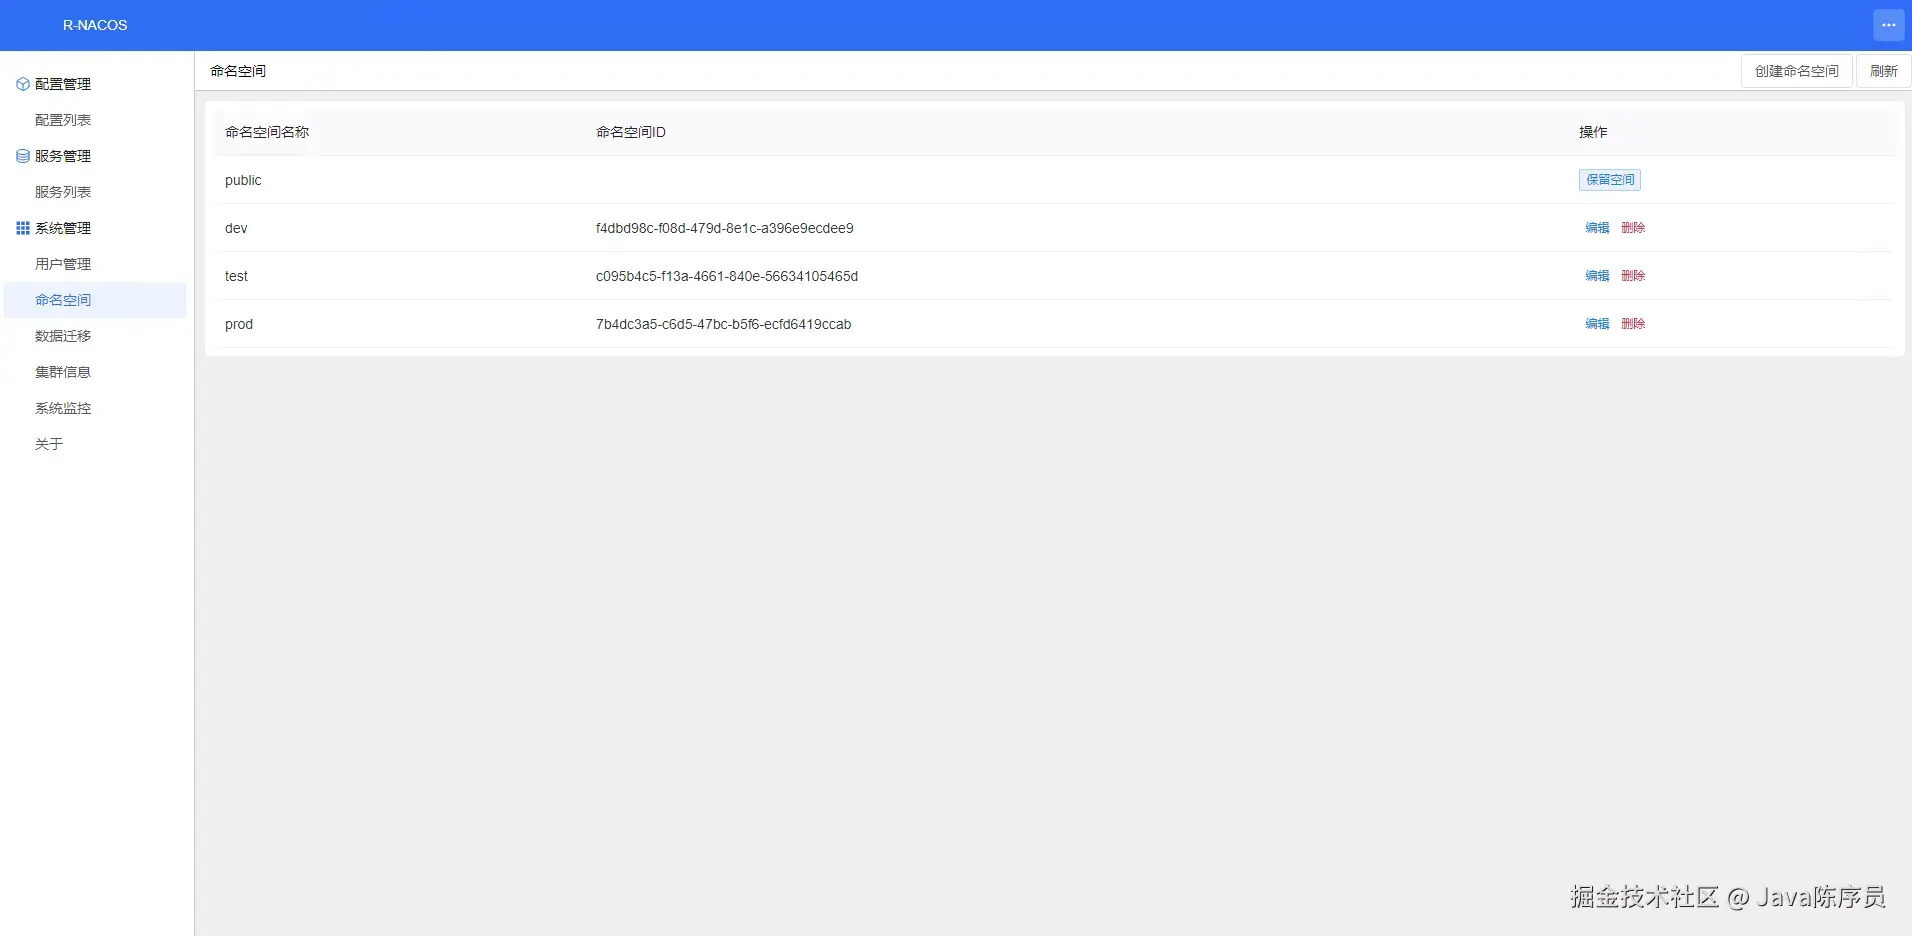Click 编辑 for the test namespace
This screenshot has width=1912, height=936.
pyautogui.click(x=1597, y=276)
